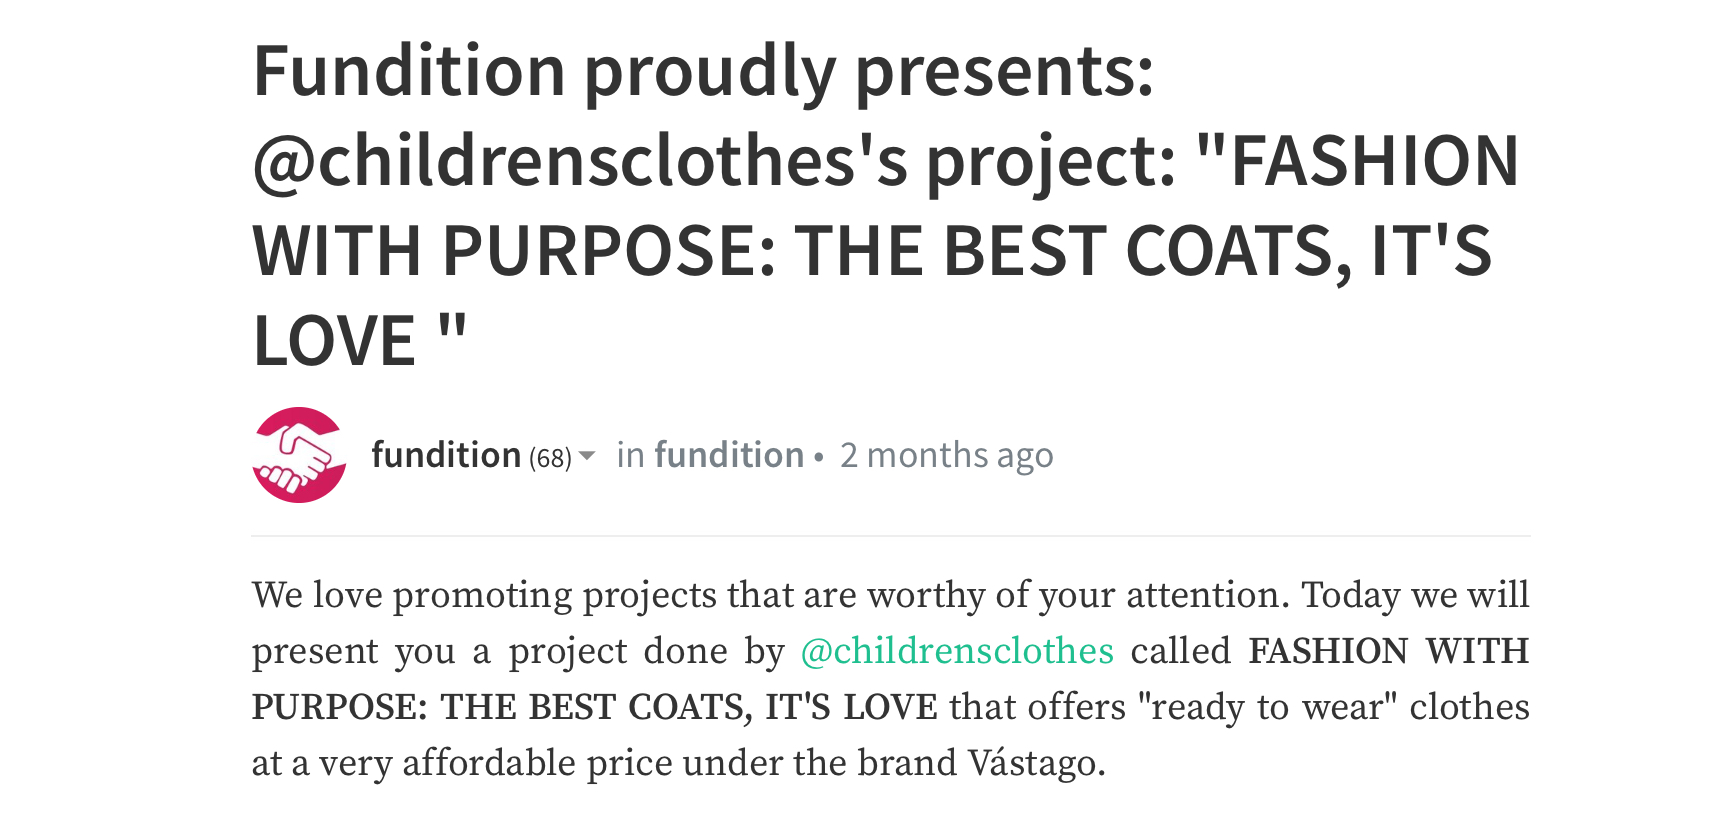Click '@childrensclothes's project:' in the headline
The height and width of the screenshot is (815, 1714).
[714, 162]
